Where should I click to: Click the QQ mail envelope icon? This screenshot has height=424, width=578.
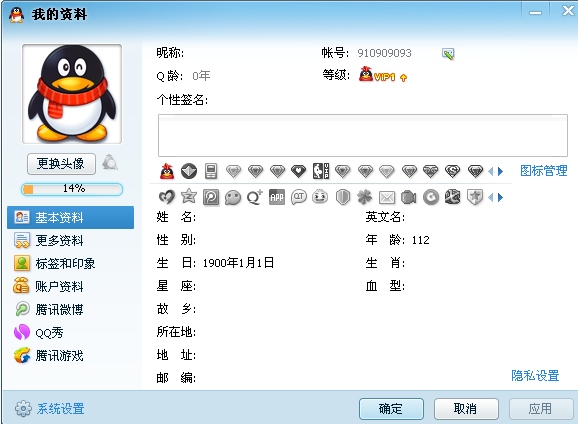[387, 198]
